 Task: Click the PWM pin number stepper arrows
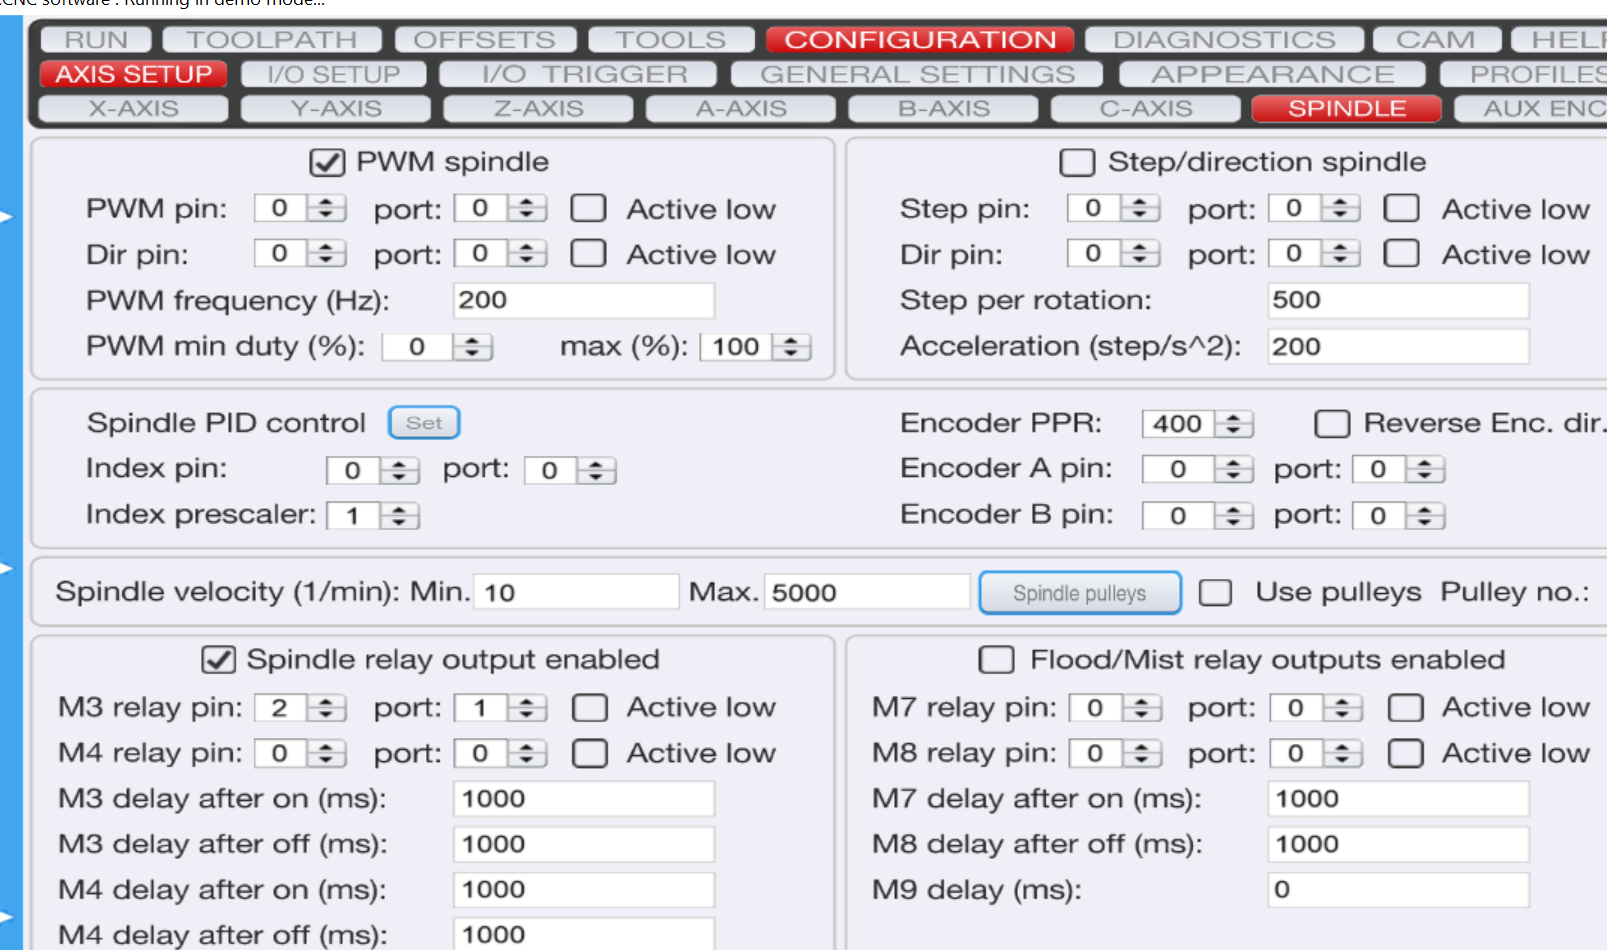(x=326, y=208)
